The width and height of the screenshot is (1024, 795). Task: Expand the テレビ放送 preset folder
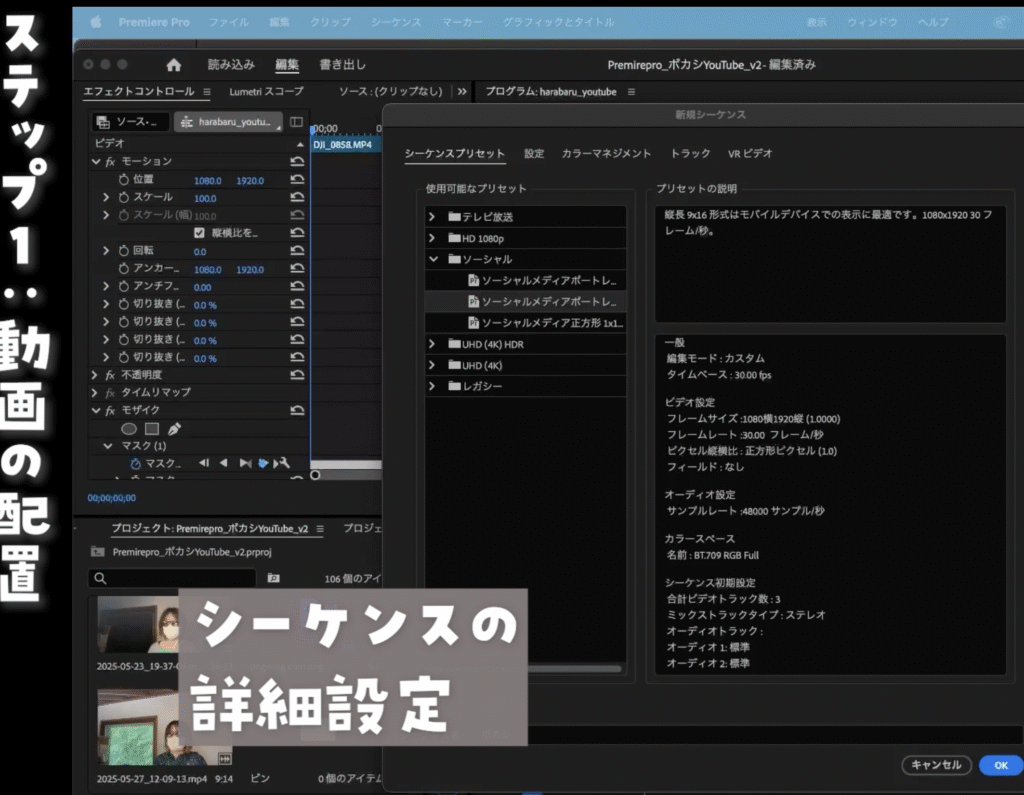432,216
